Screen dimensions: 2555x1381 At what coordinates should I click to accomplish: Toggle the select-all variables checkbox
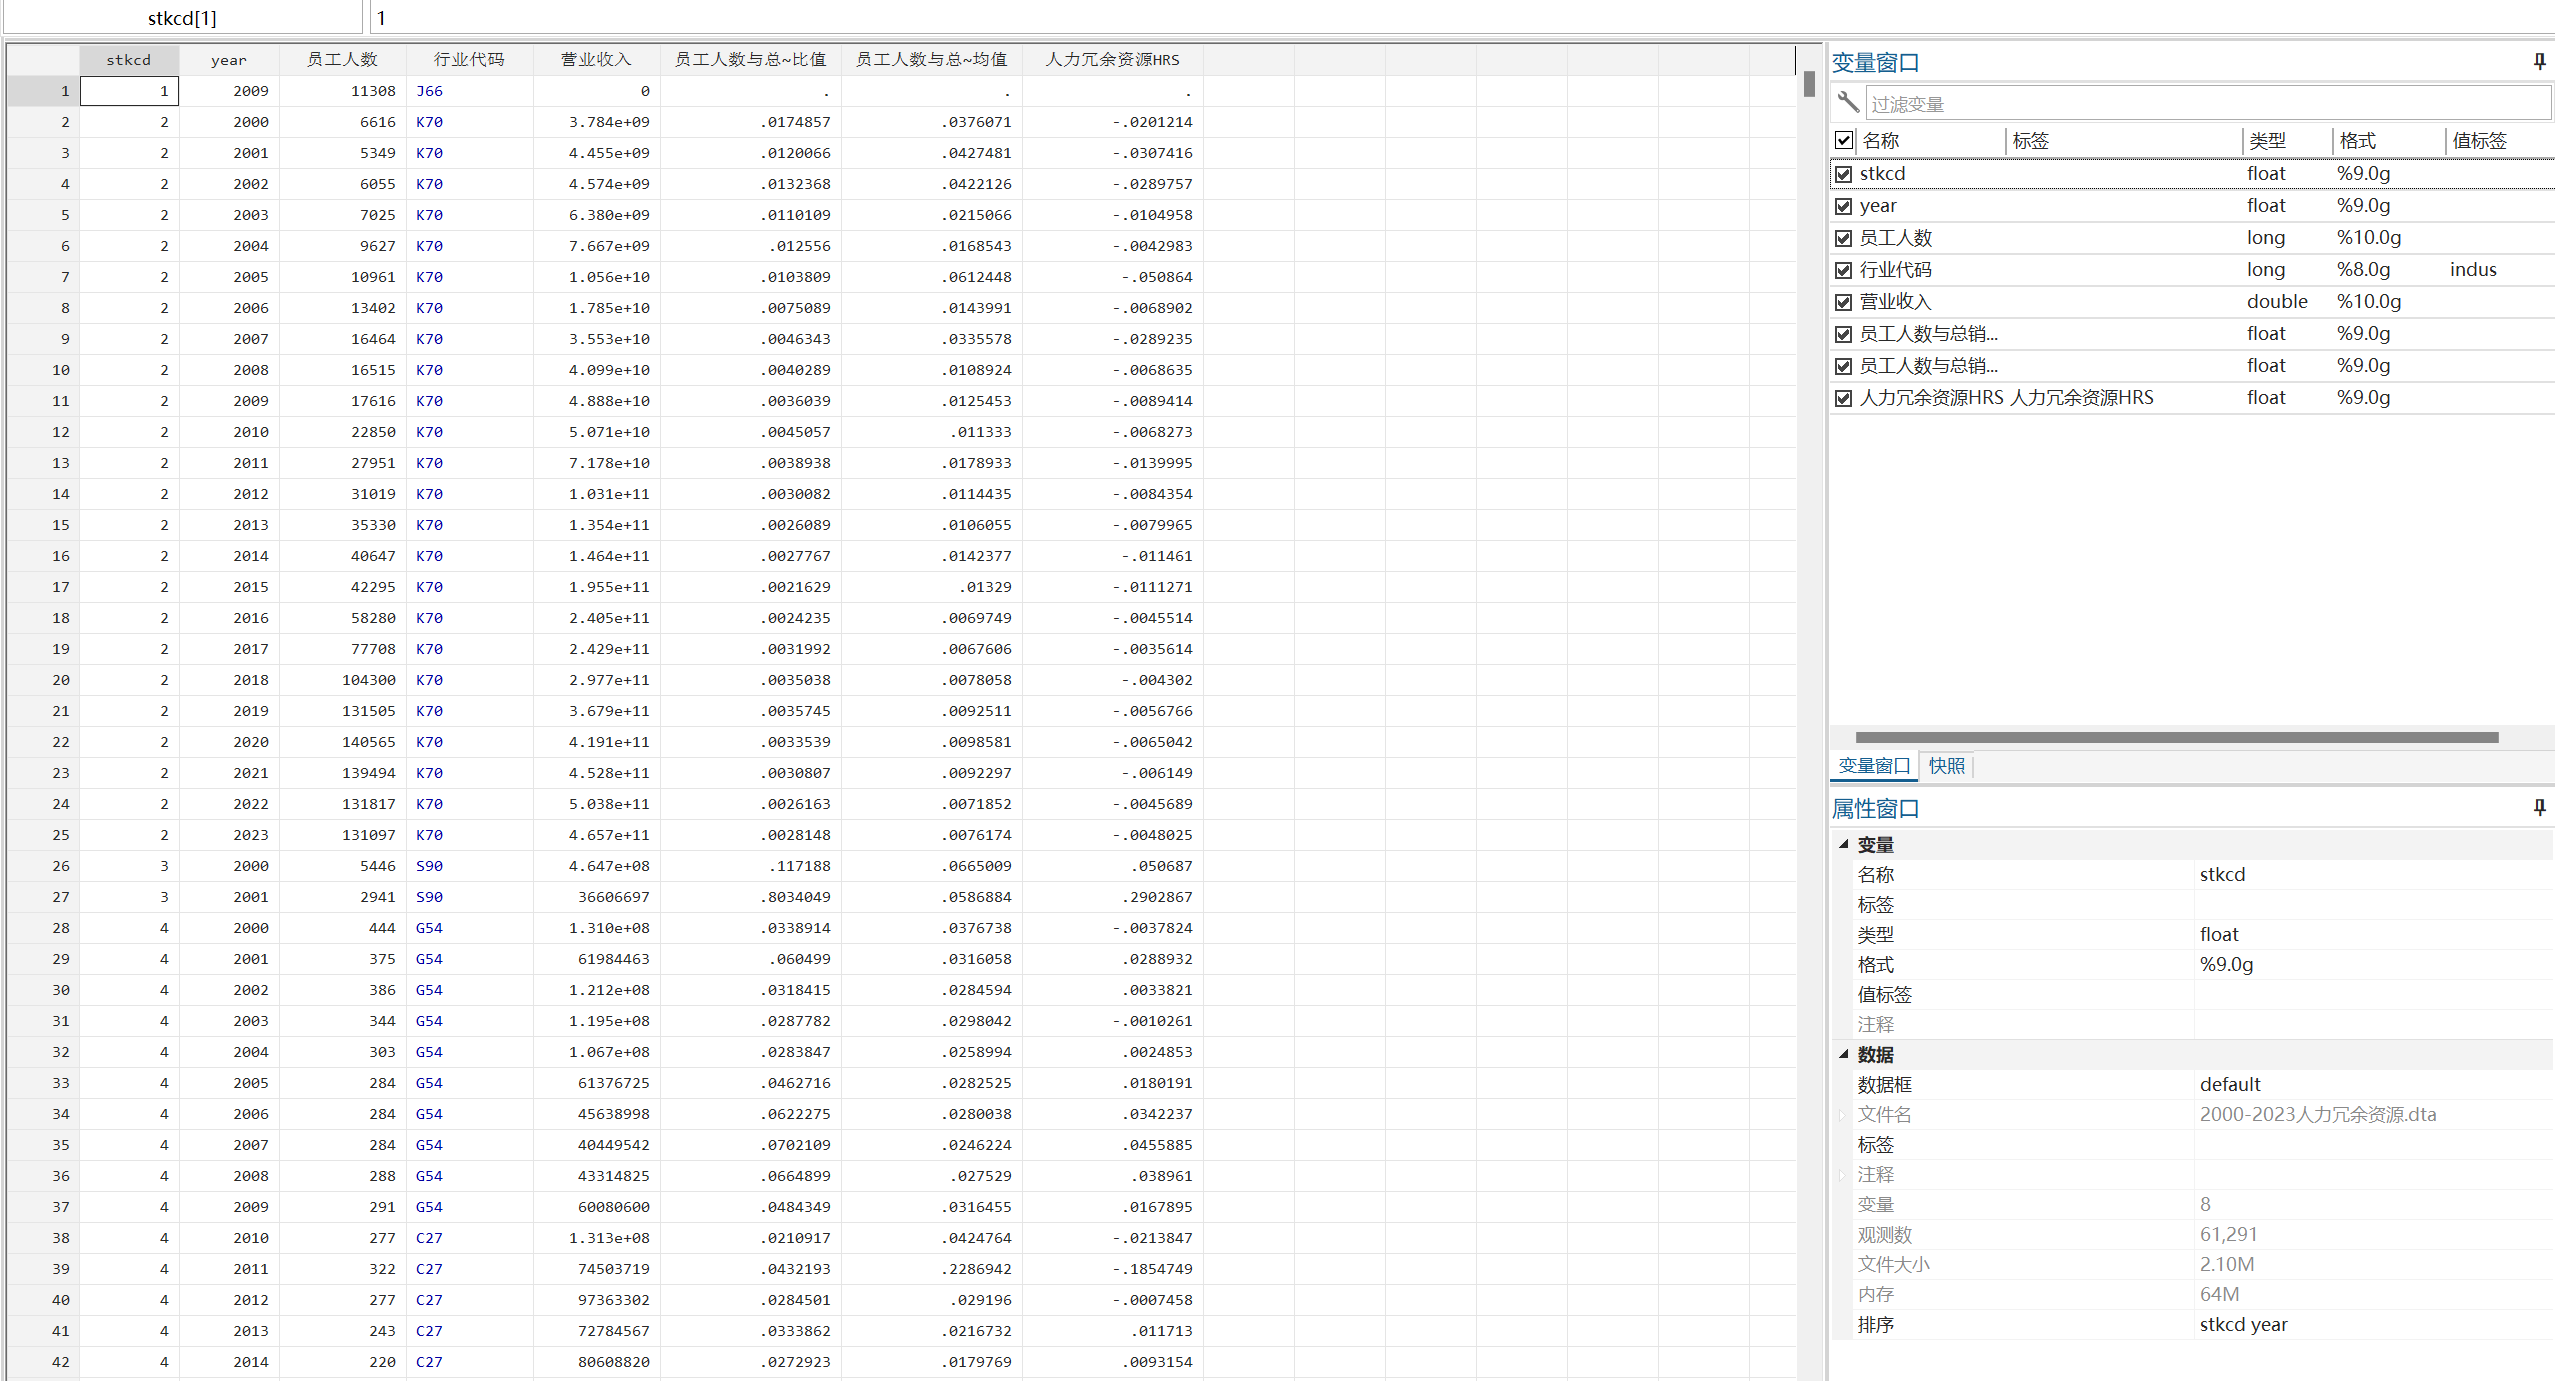[1844, 140]
